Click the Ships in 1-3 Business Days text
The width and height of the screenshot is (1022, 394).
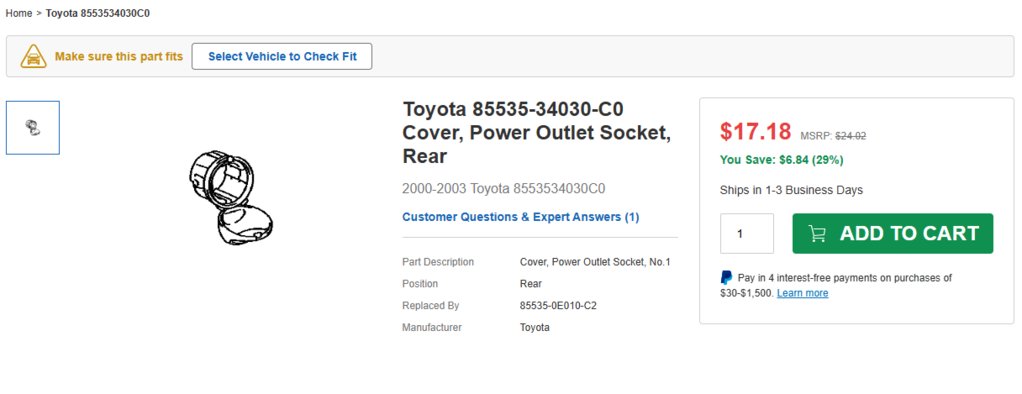pyautogui.click(x=791, y=190)
